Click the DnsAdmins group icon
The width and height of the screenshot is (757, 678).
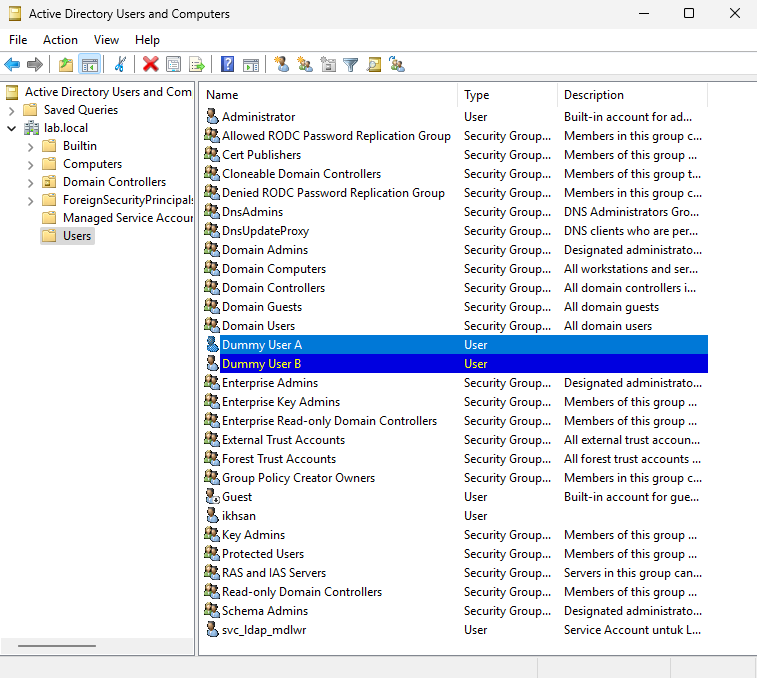click(212, 211)
